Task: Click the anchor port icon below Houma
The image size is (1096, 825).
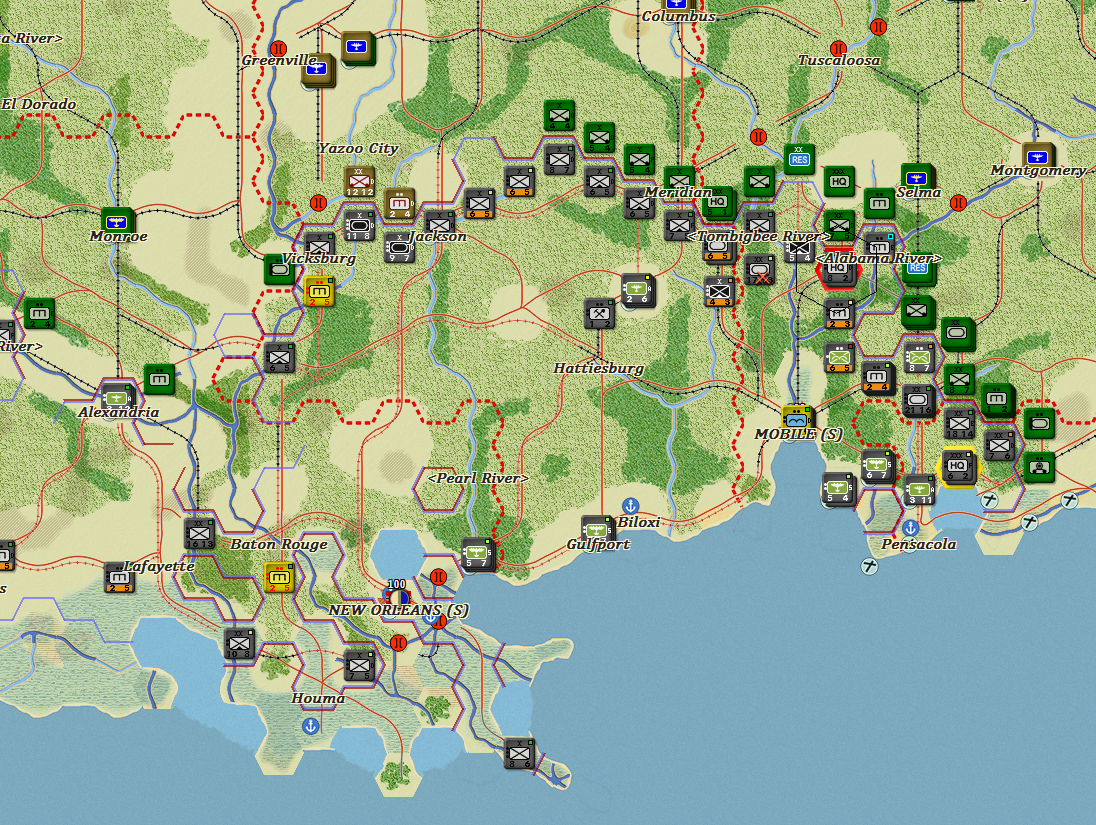Action: (x=311, y=726)
